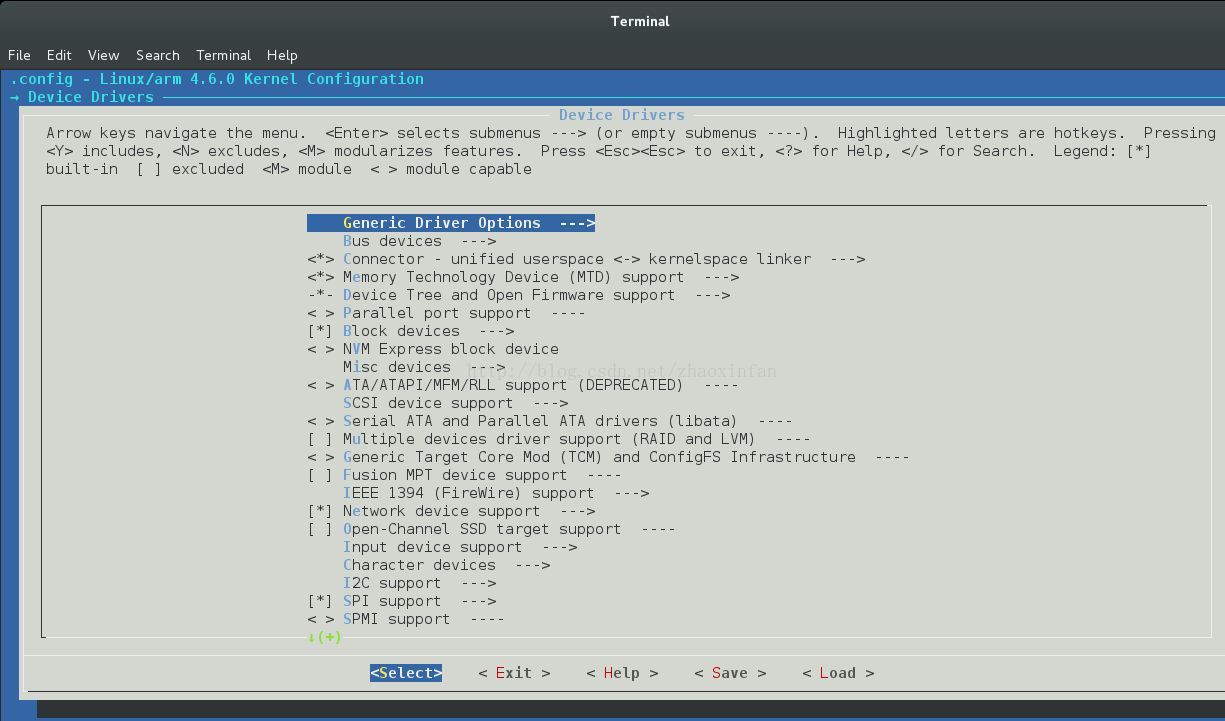Toggle Memory Technology Device (MTD) checkbox
This screenshot has width=1225, height=721.
[x=321, y=277]
